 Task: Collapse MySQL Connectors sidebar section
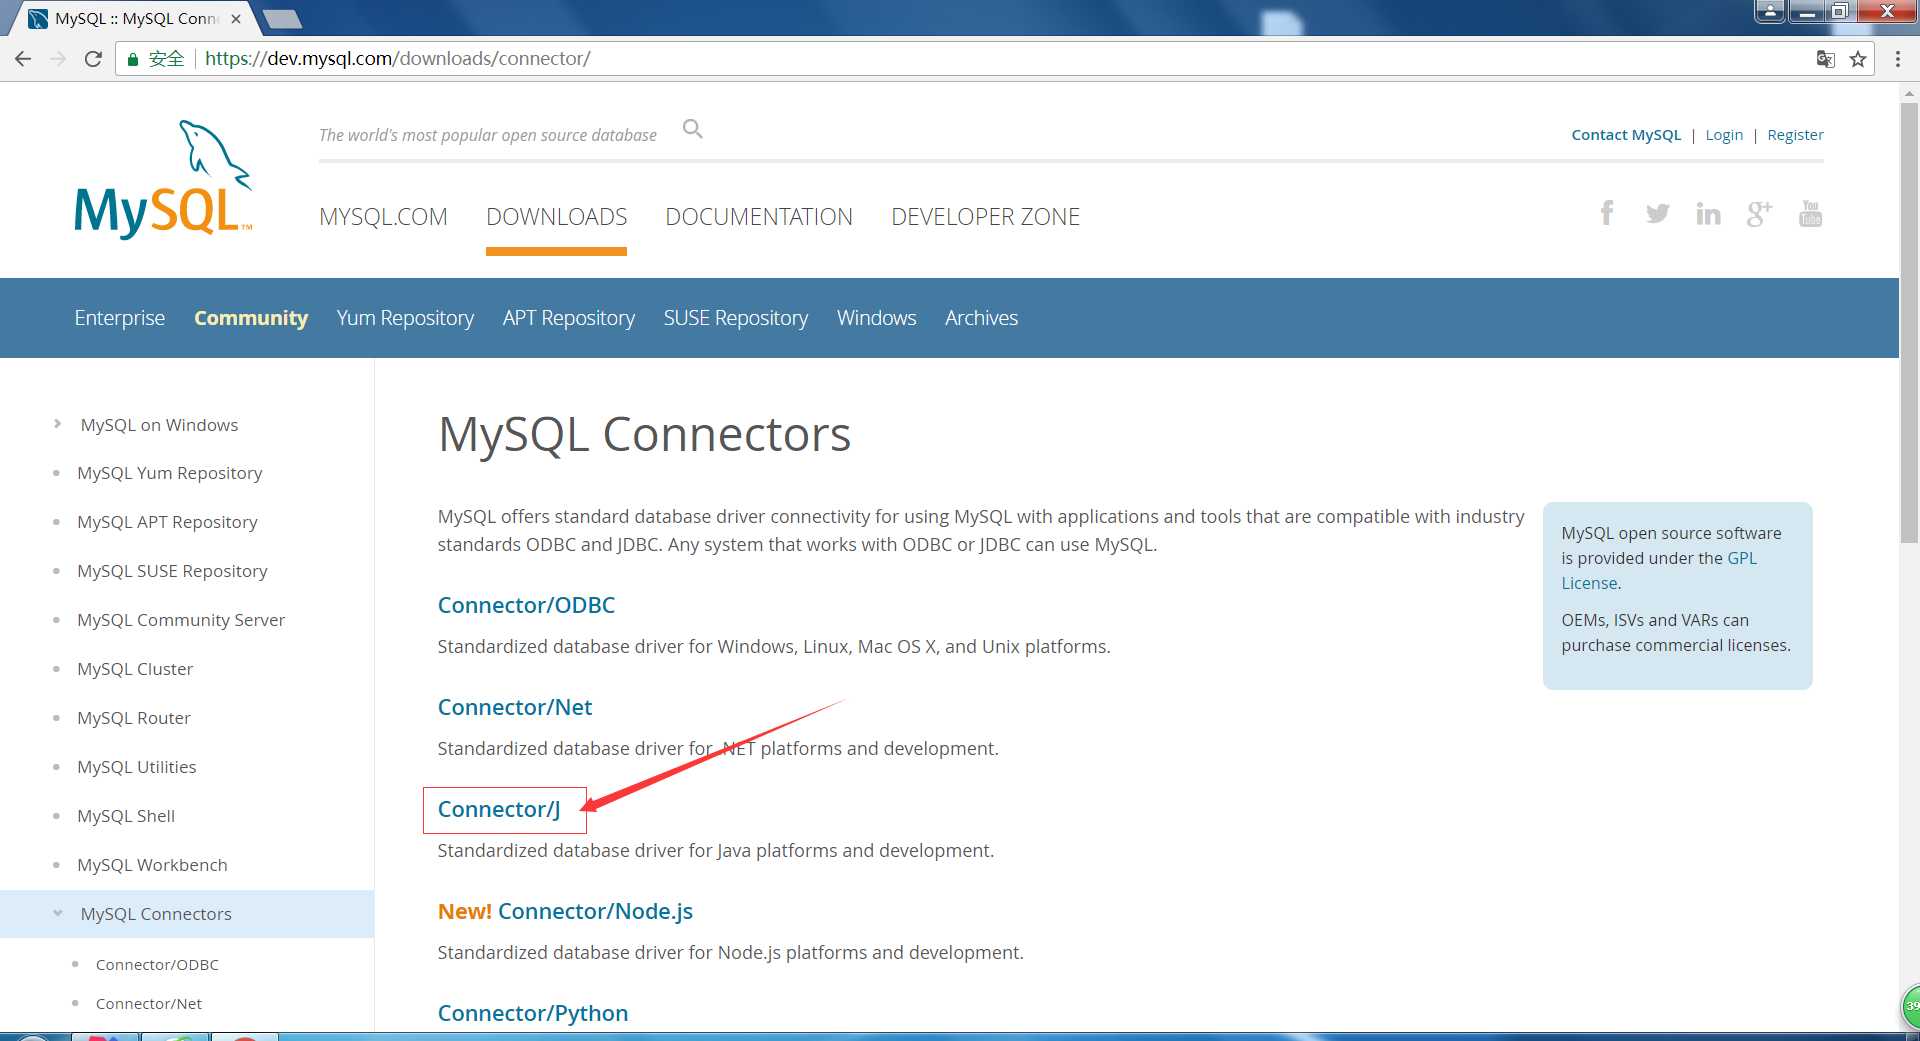57,913
